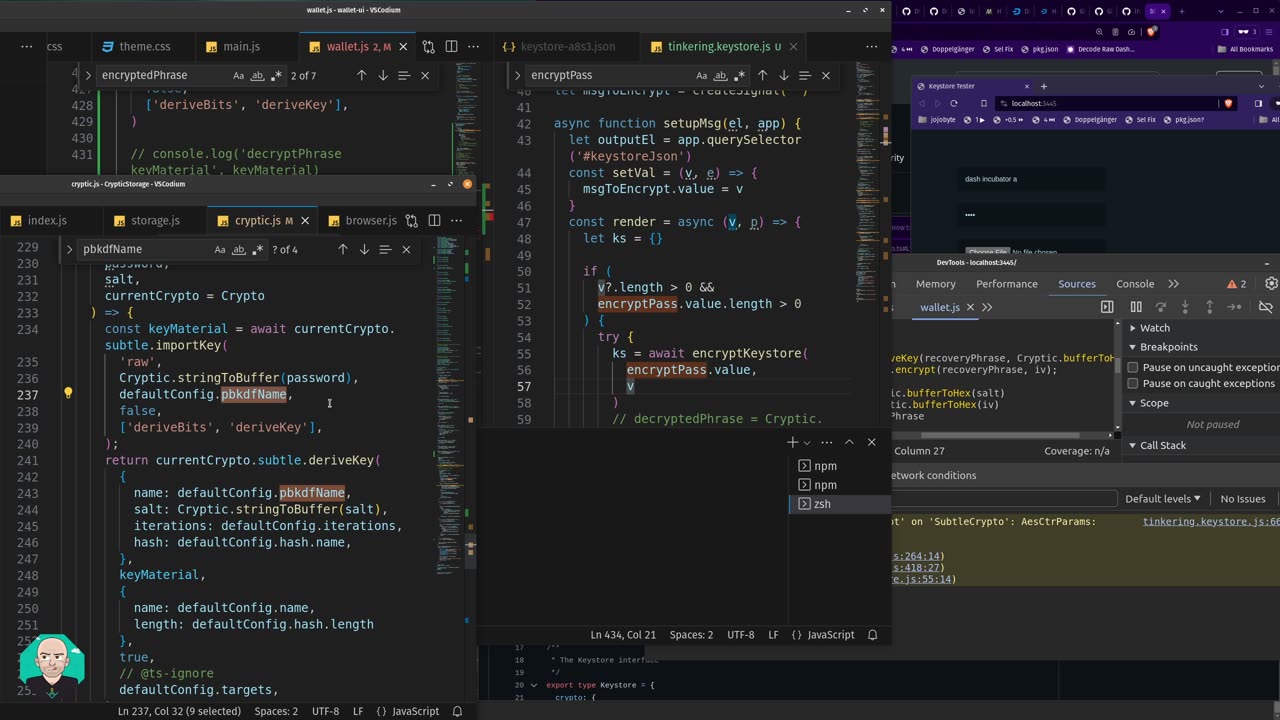Click notification bell in CrypticStorage status bar
Screen dimensions: 1280x720
click(457, 711)
